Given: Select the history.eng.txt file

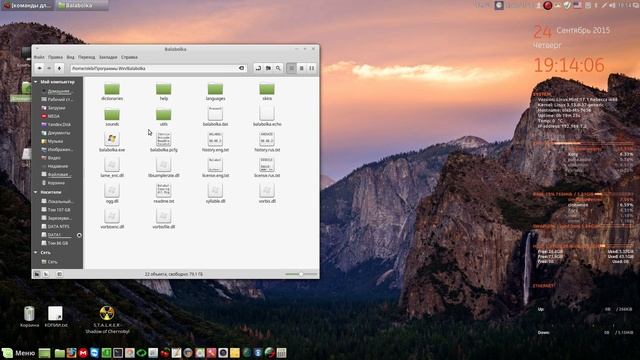Looking at the screenshot, I should [x=216, y=142].
